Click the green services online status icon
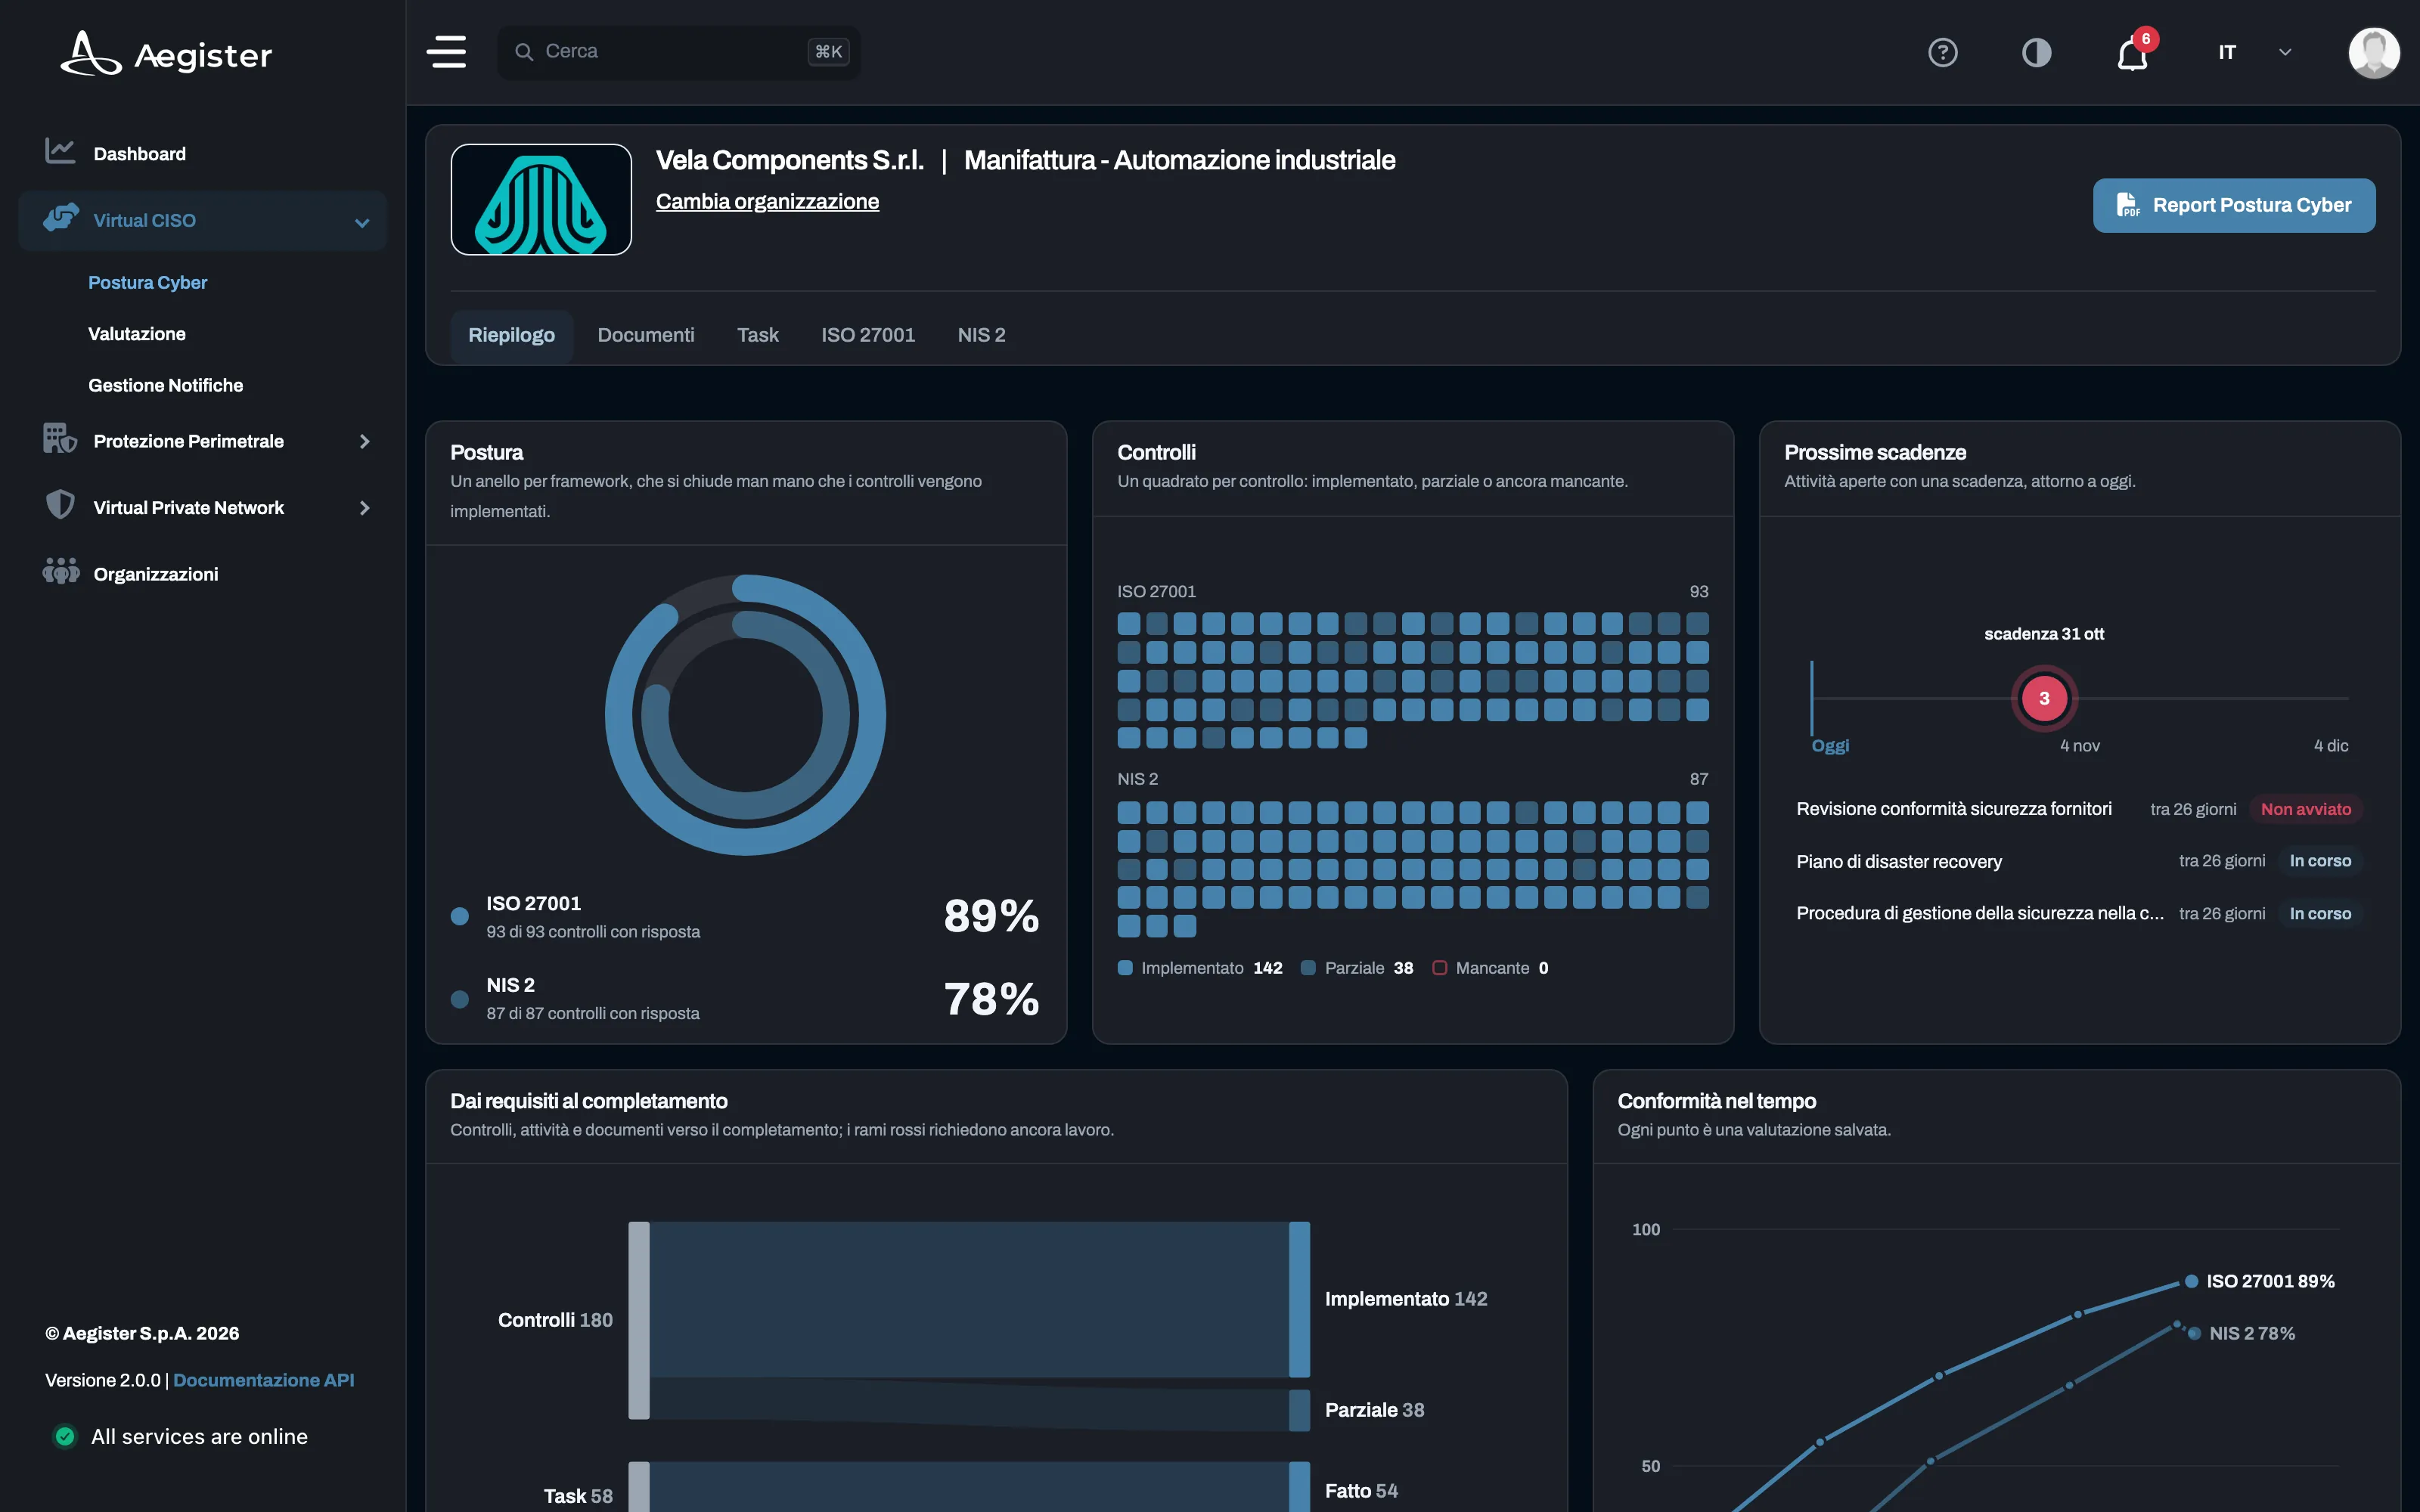The width and height of the screenshot is (2420, 1512). (65, 1436)
